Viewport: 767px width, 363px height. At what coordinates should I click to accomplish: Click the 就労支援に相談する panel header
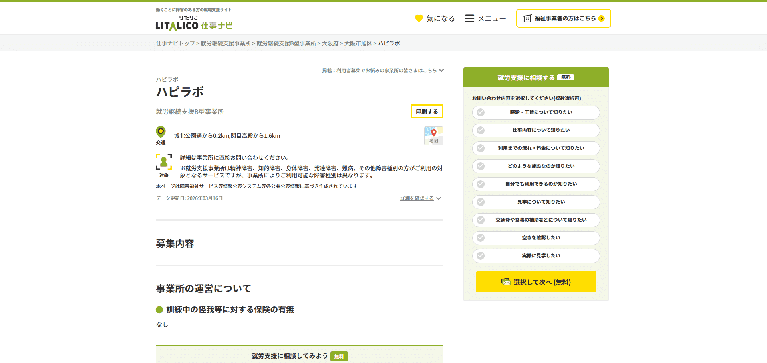(x=536, y=77)
